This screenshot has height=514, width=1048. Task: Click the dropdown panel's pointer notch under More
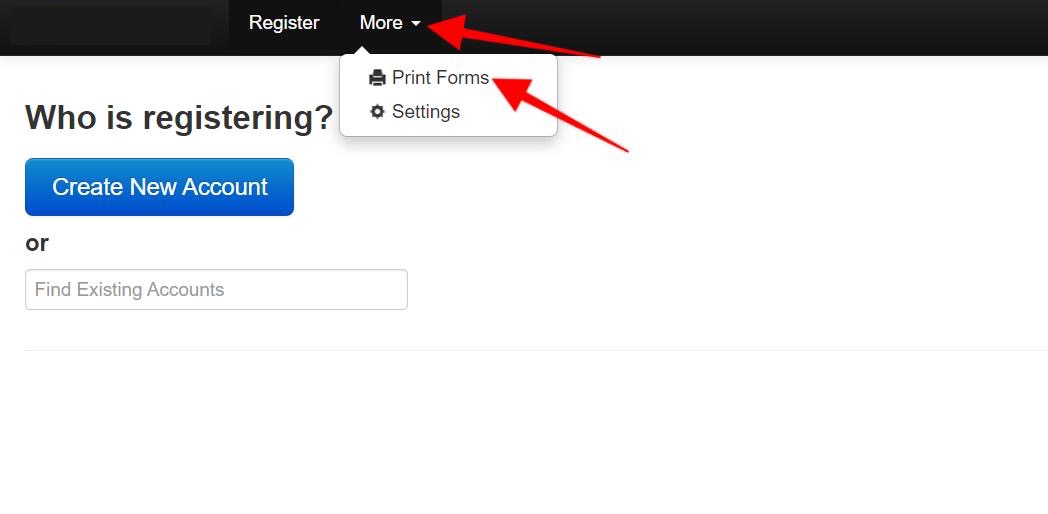pos(362,51)
